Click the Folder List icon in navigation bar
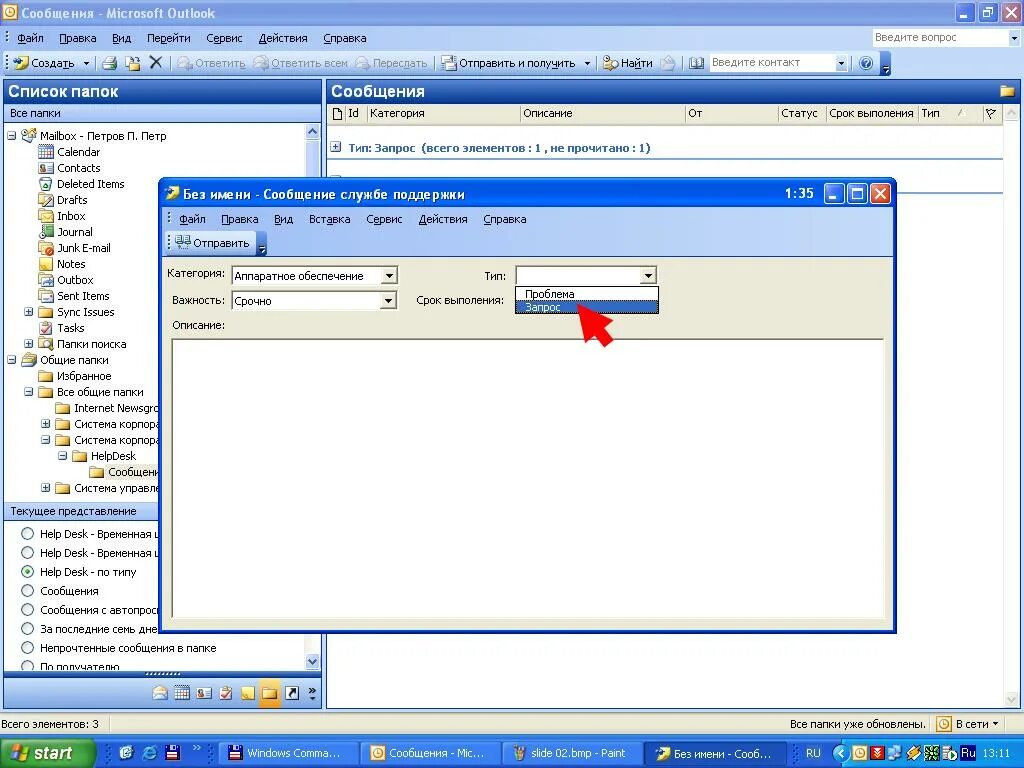Image resolution: width=1024 pixels, height=768 pixels. click(270, 693)
